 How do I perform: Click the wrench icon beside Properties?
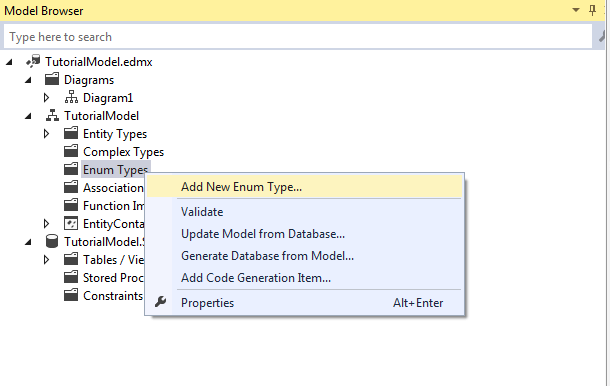click(x=161, y=302)
